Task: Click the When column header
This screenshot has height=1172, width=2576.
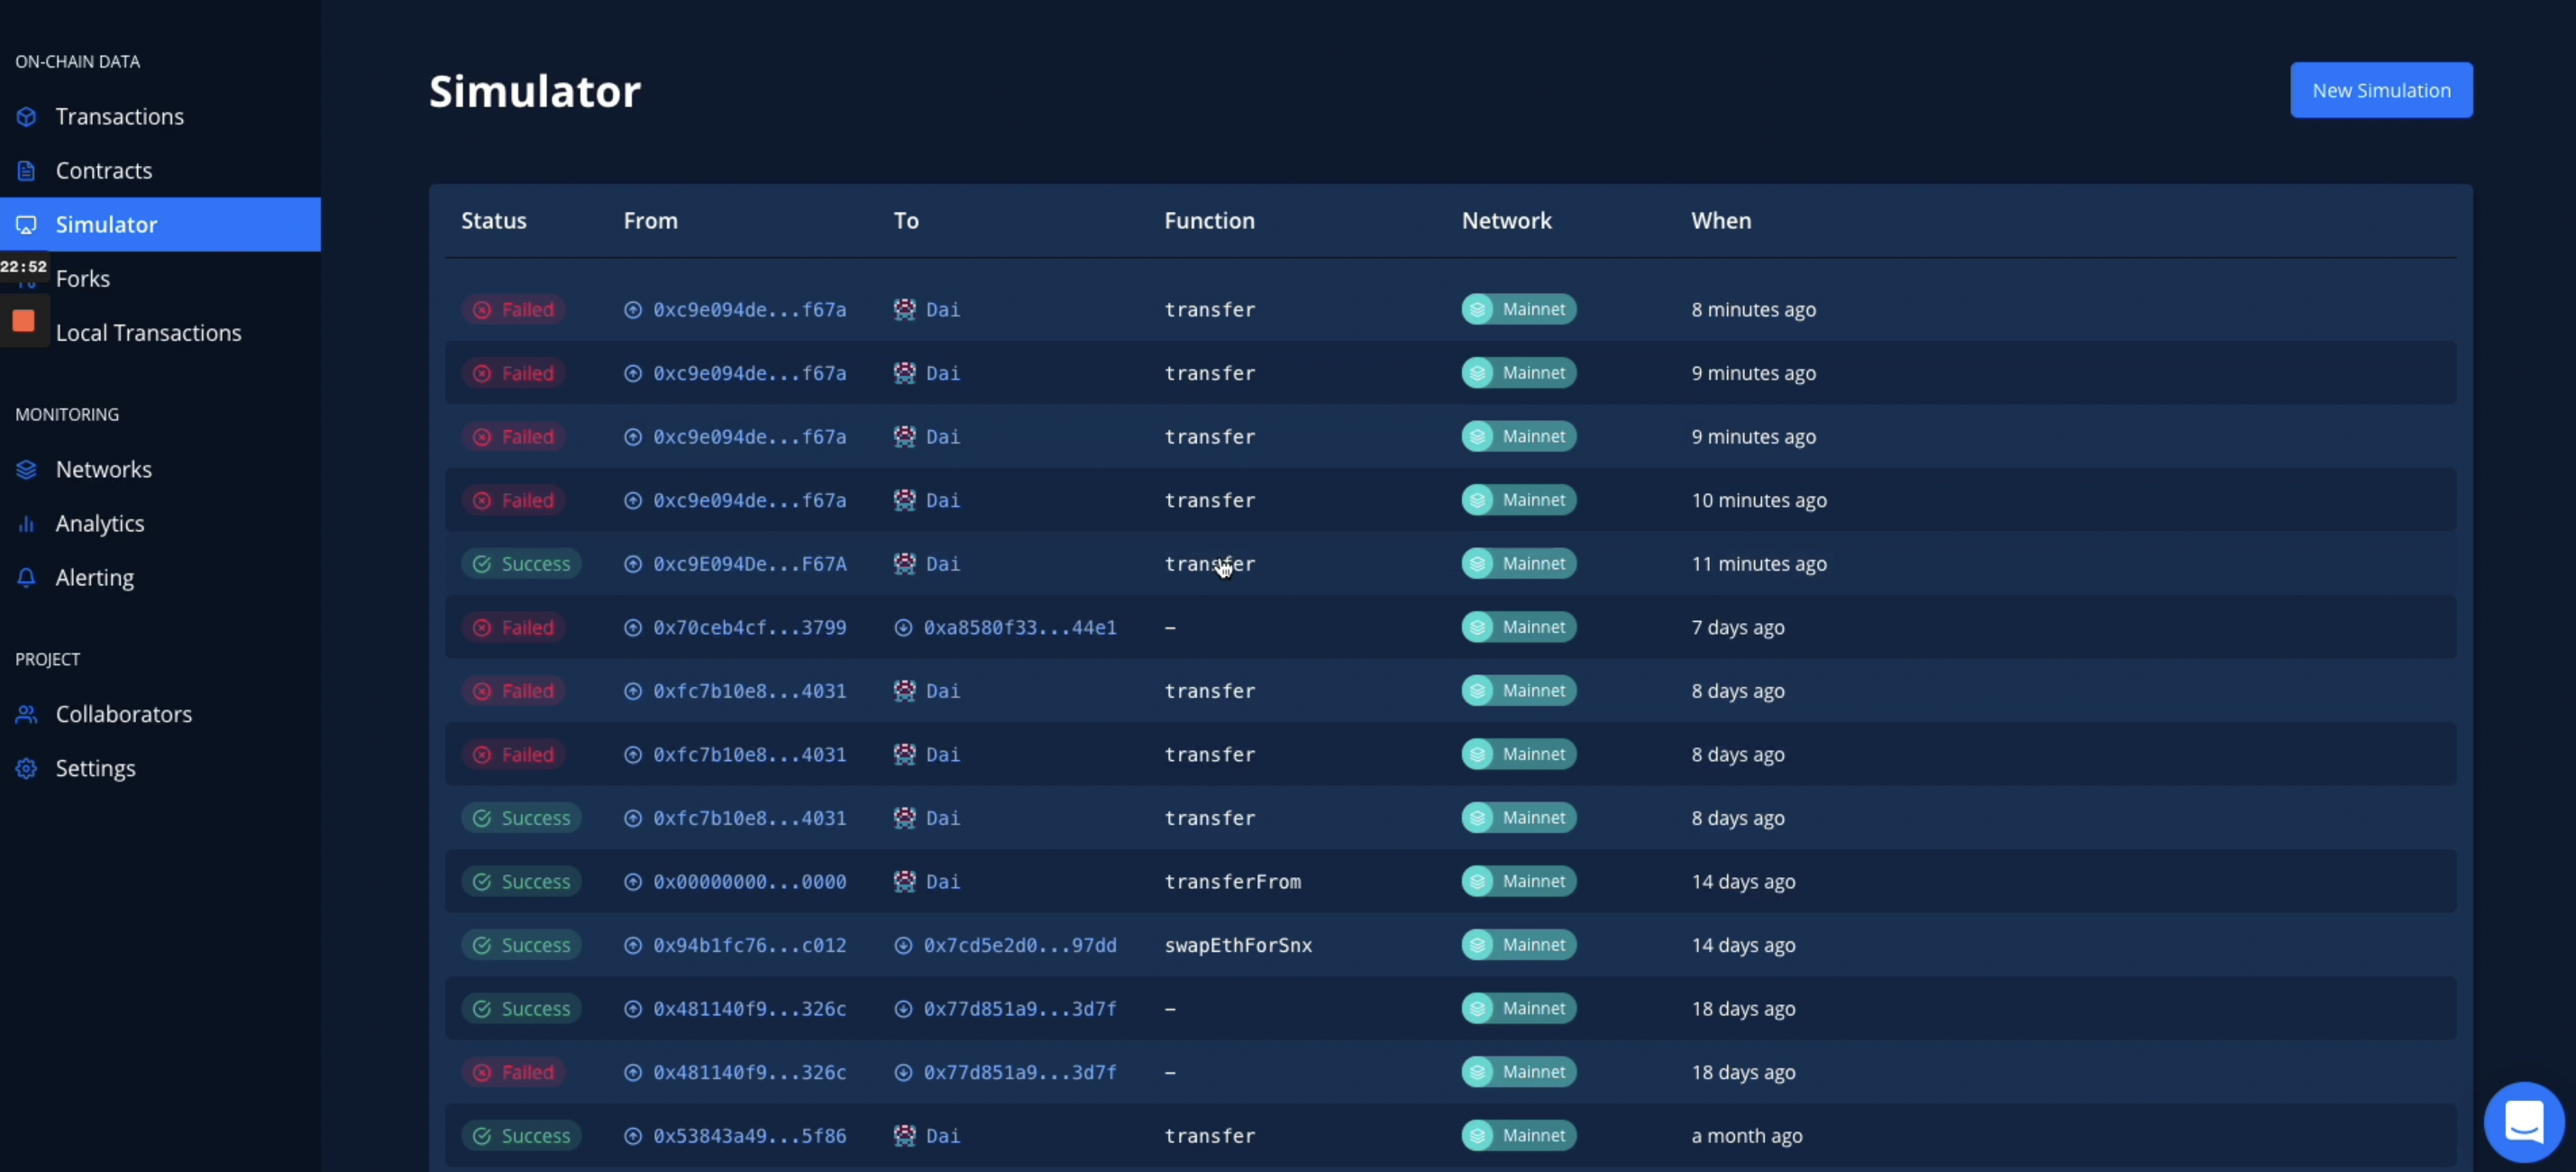Action: [x=1721, y=220]
